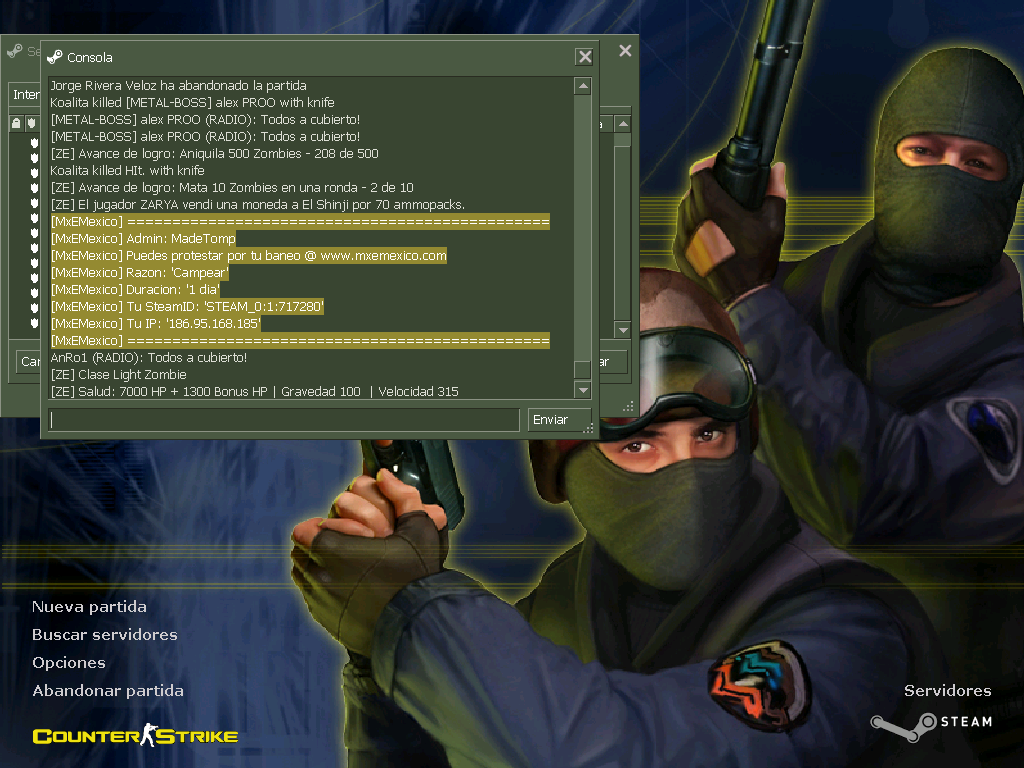This screenshot has width=1024, height=768.
Task: Click the "Tu IP: '186.95.168.185'" line
Action: 155,323
